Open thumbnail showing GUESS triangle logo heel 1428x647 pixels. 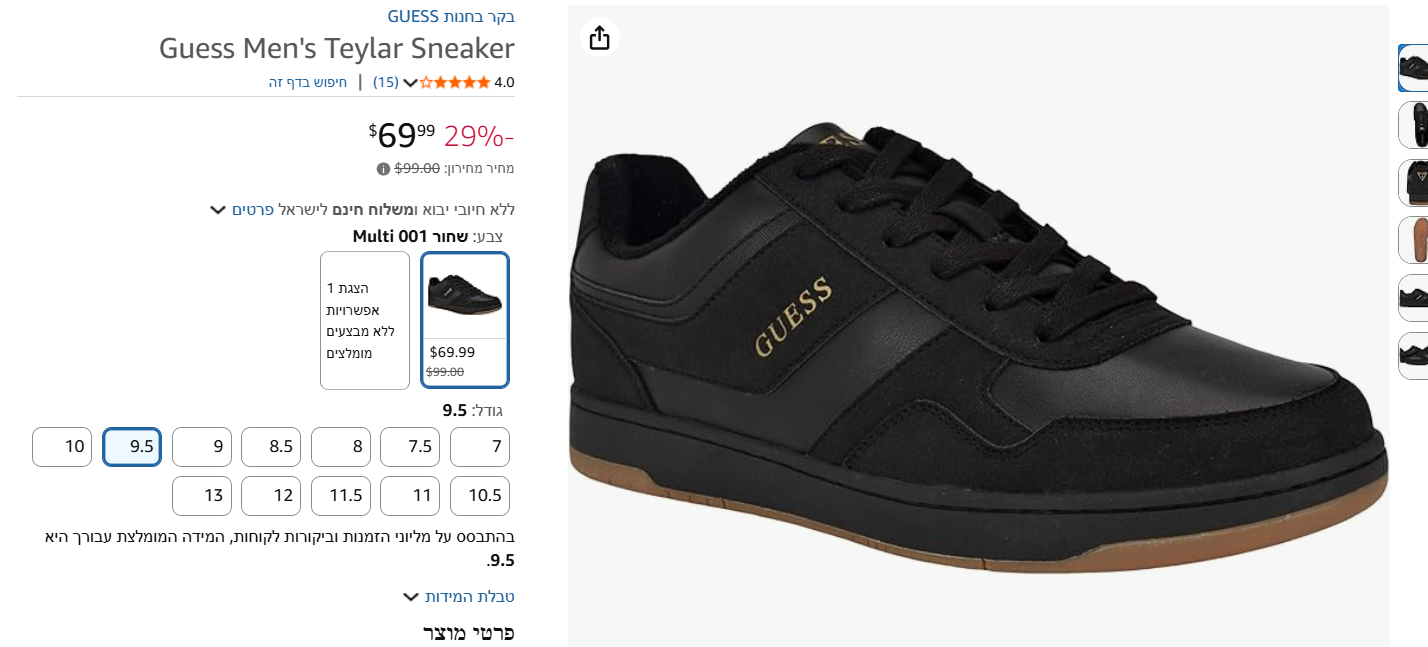(1414, 183)
